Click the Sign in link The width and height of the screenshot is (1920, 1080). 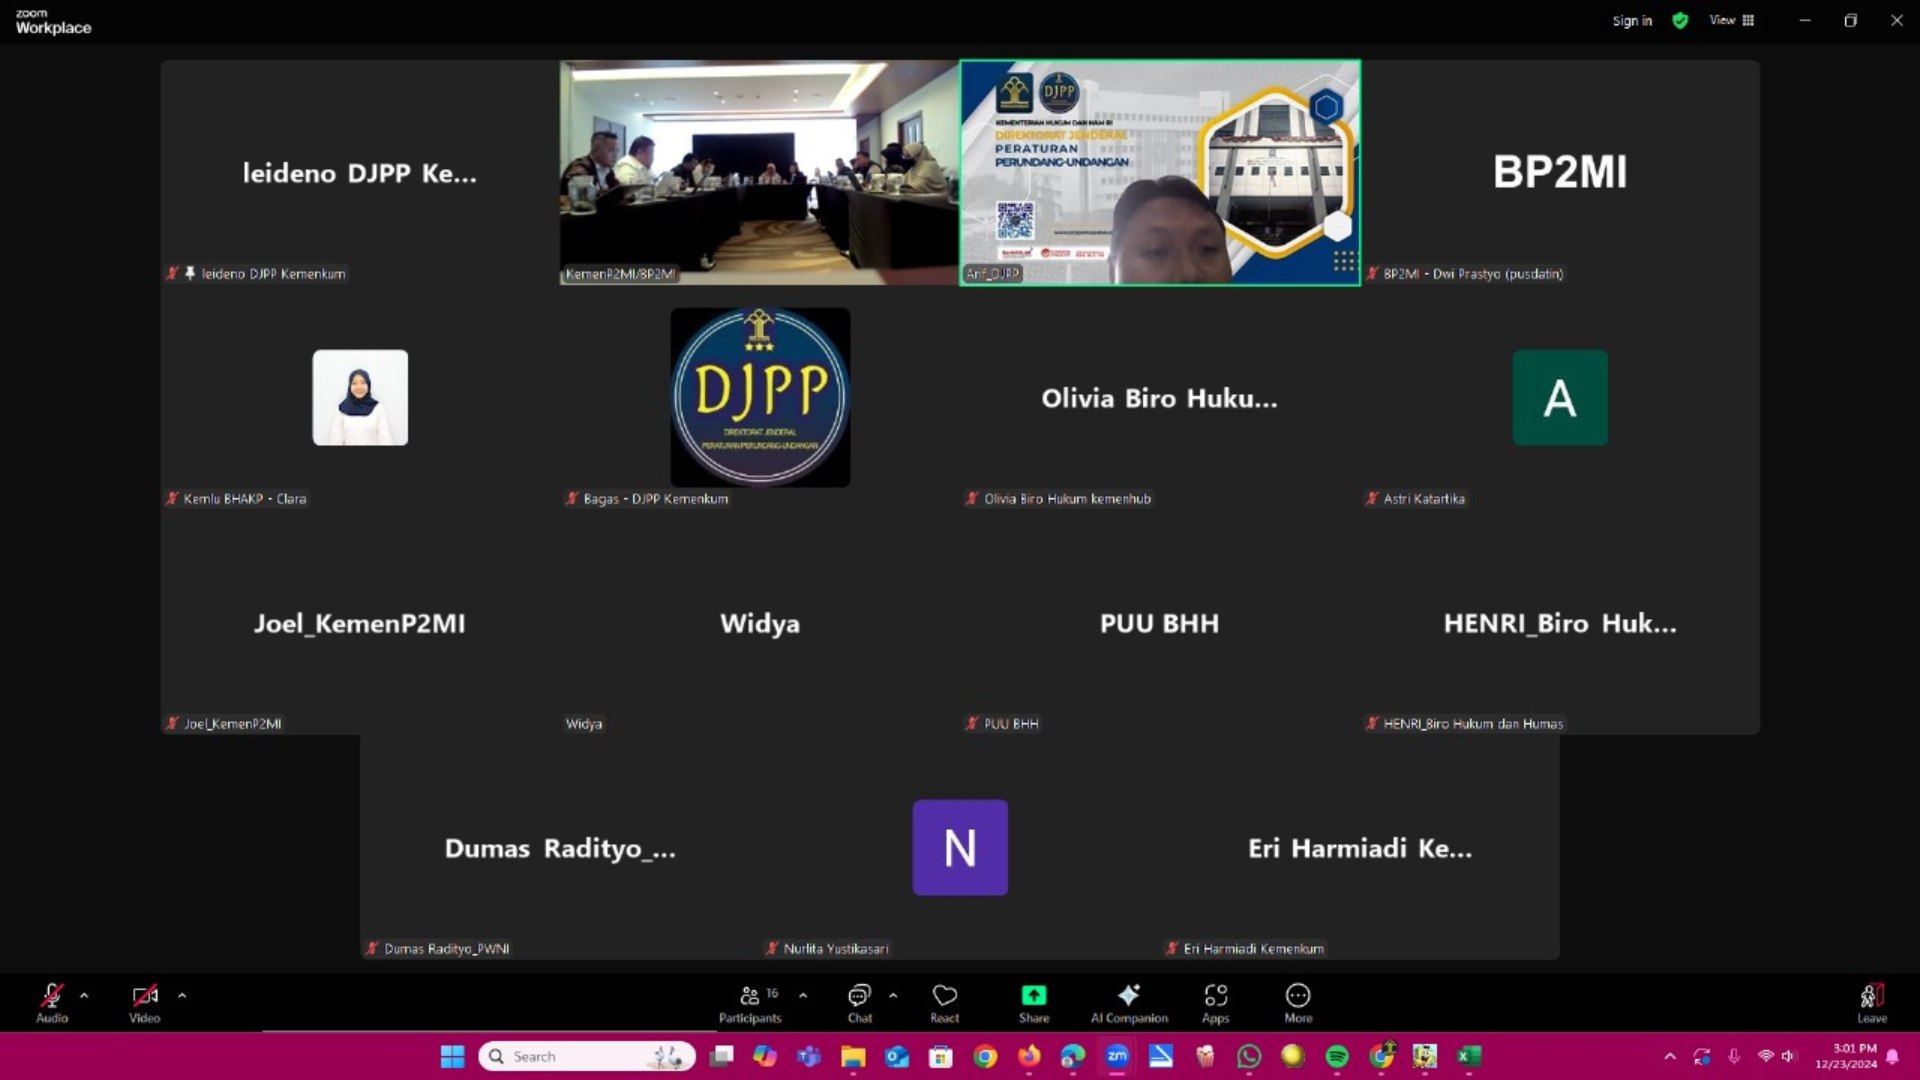click(1632, 21)
